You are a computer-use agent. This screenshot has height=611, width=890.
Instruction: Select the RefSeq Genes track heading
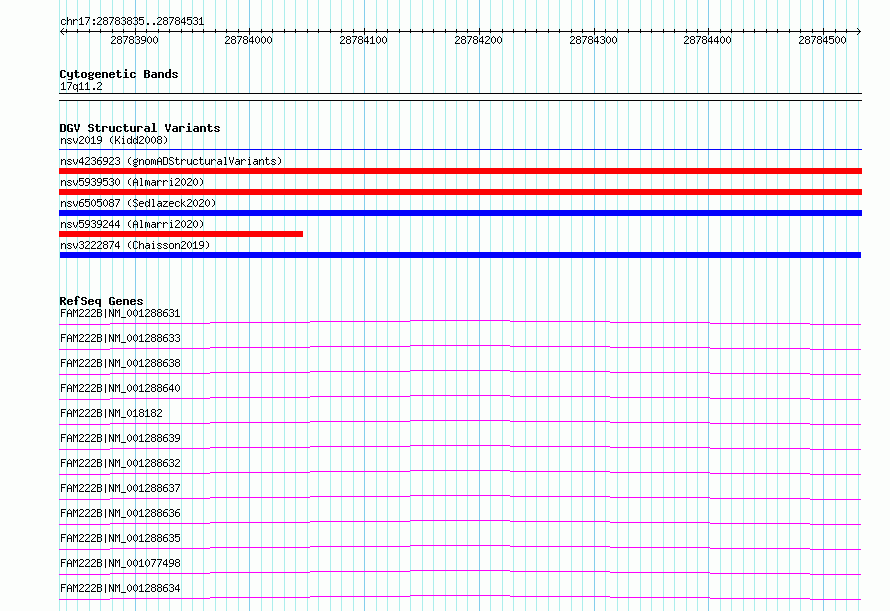click(x=101, y=301)
